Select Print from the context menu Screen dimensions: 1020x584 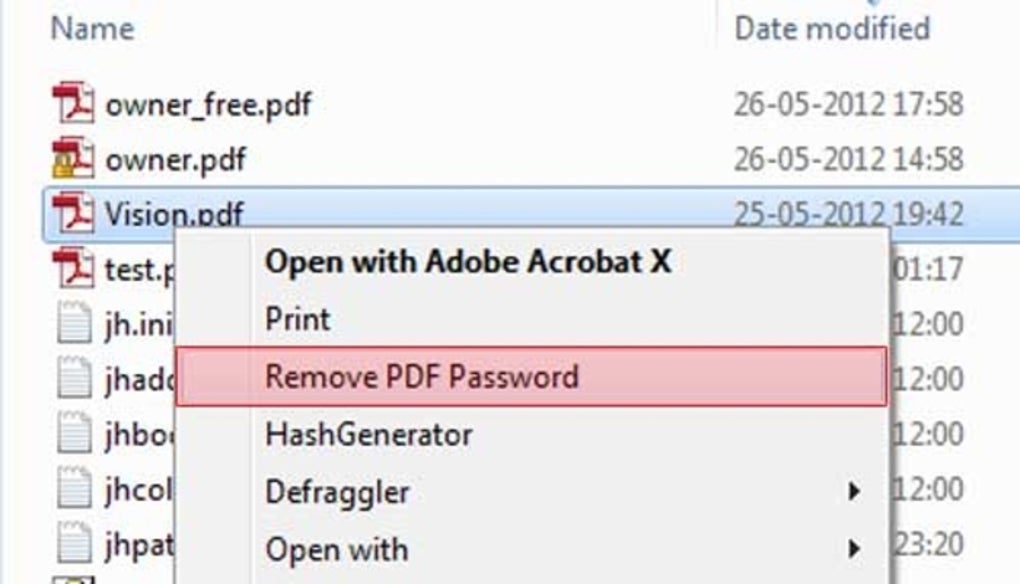tap(297, 320)
